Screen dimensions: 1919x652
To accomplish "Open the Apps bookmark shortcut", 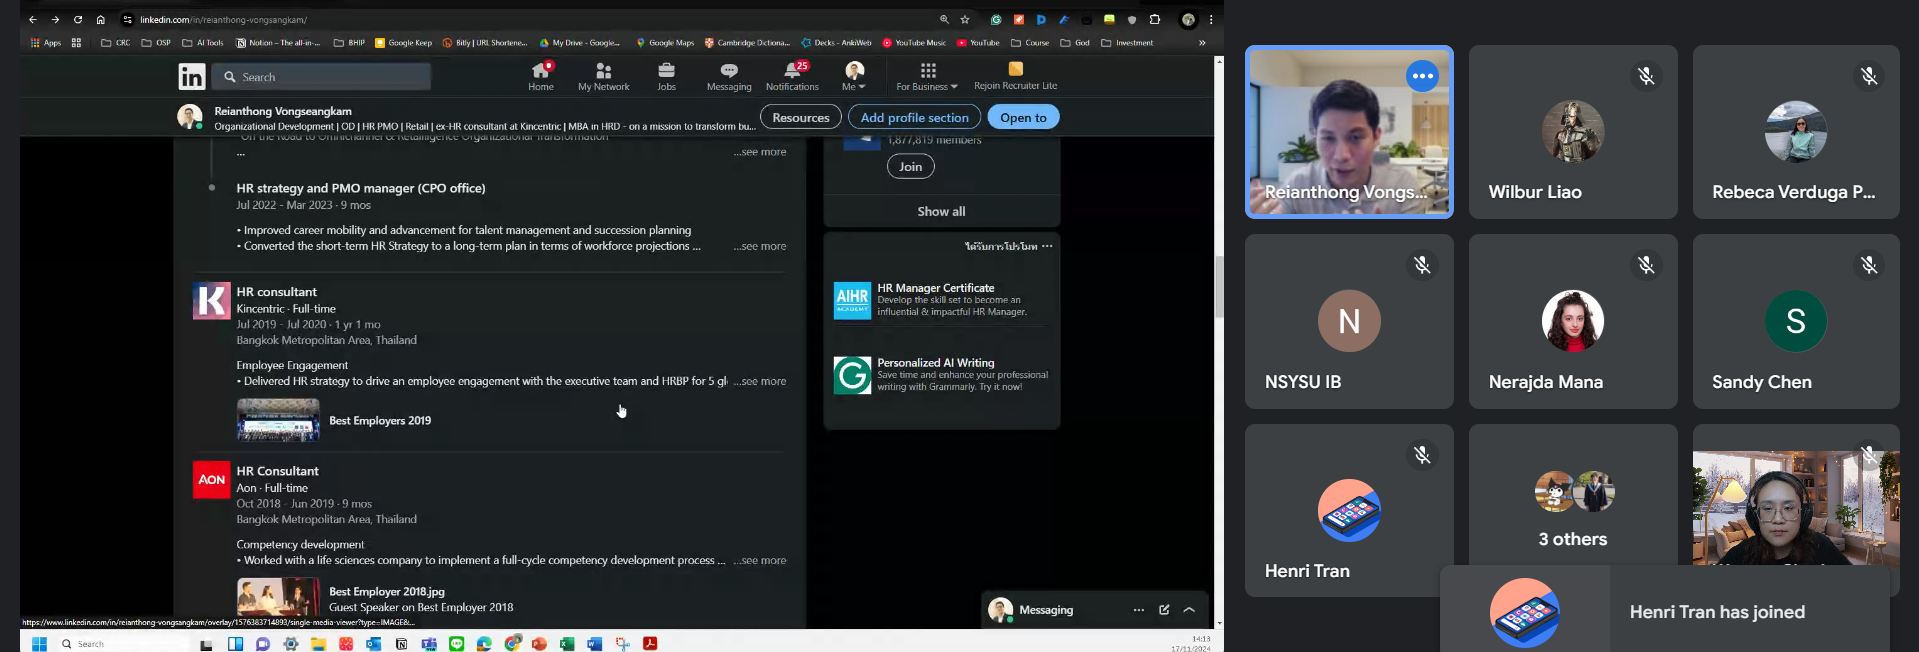I will click(46, 43).
